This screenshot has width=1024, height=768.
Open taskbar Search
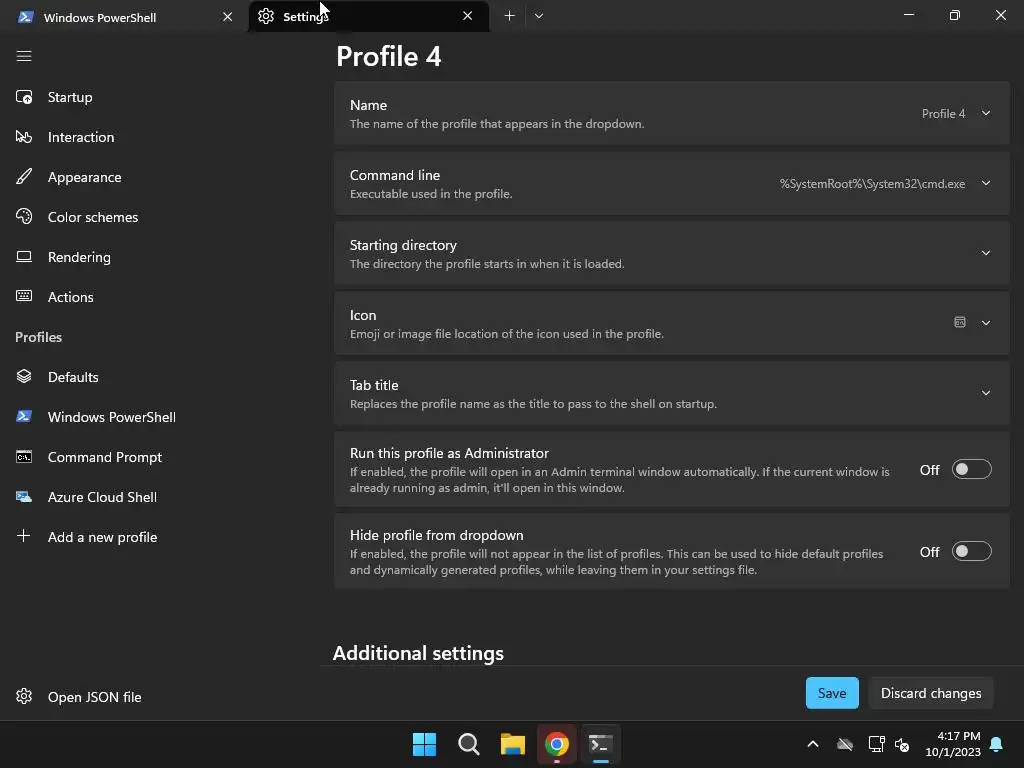[469, 744]
